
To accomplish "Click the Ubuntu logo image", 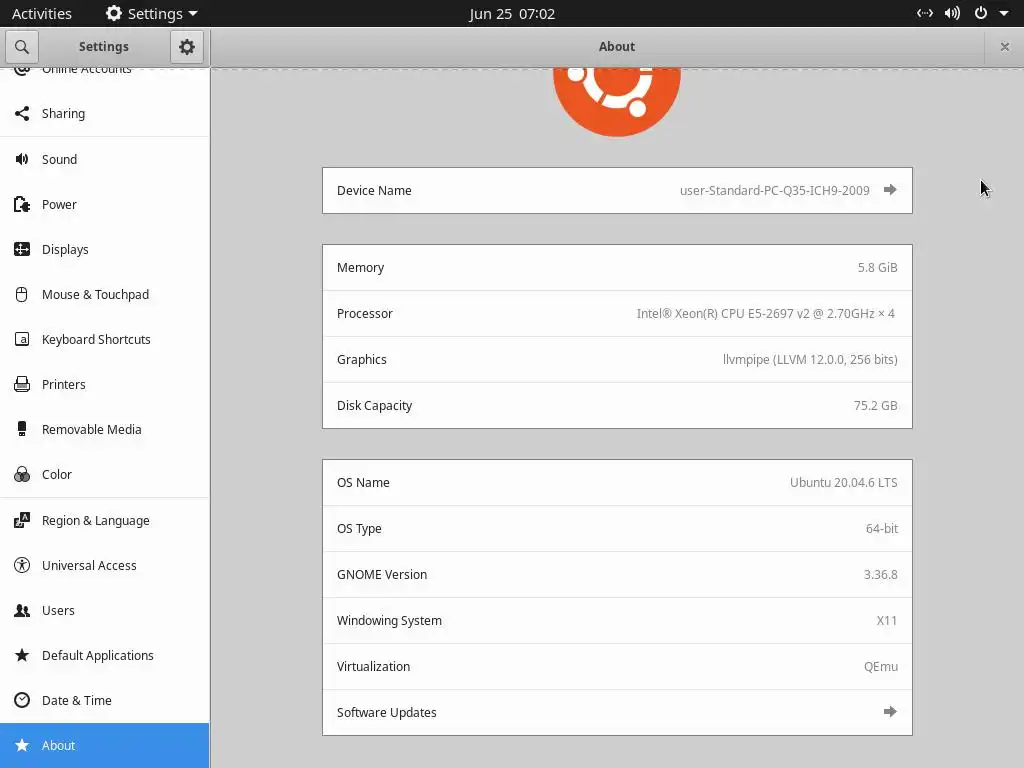I will [616, 102].
